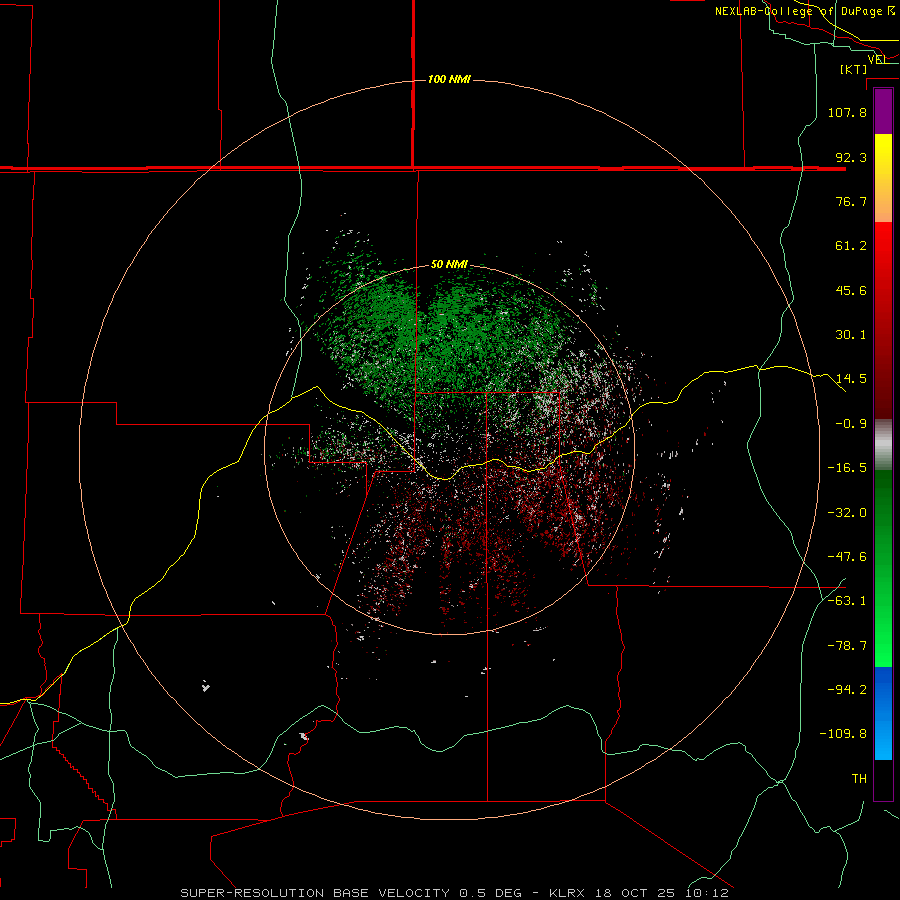Click the -16.5 value on velocity scale
Screen dimensions: 900x900
coord(847,468)
